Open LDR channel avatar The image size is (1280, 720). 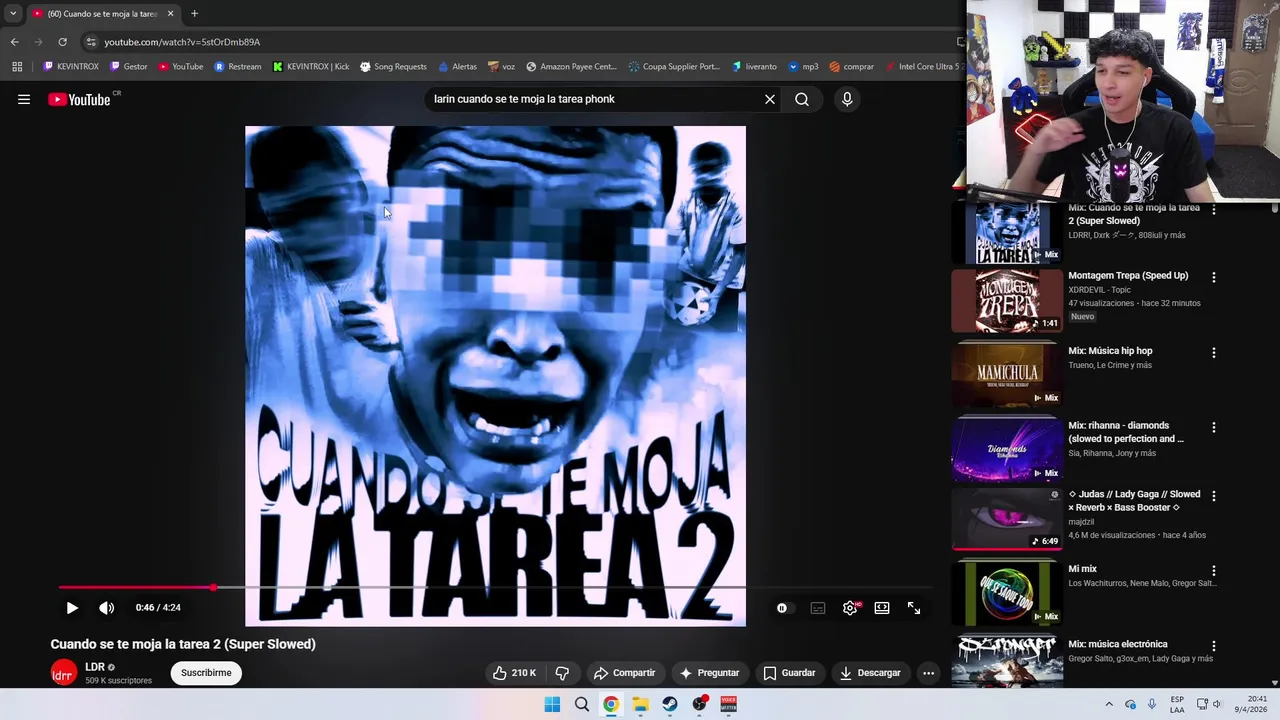[x=63, y=674]
